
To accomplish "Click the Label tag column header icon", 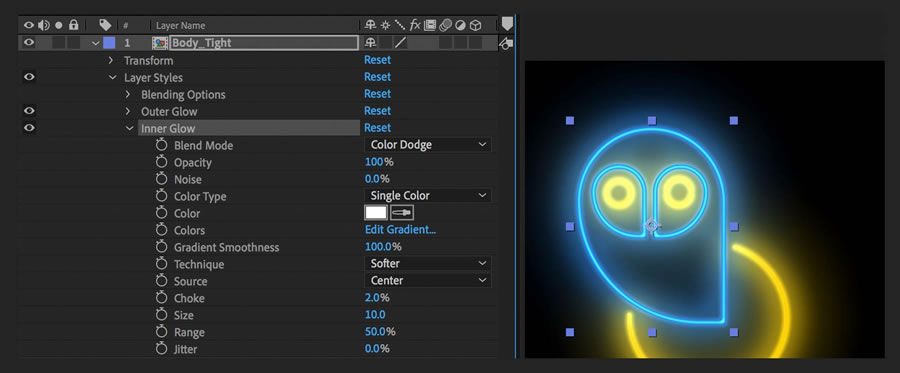I will pos(105,25).
